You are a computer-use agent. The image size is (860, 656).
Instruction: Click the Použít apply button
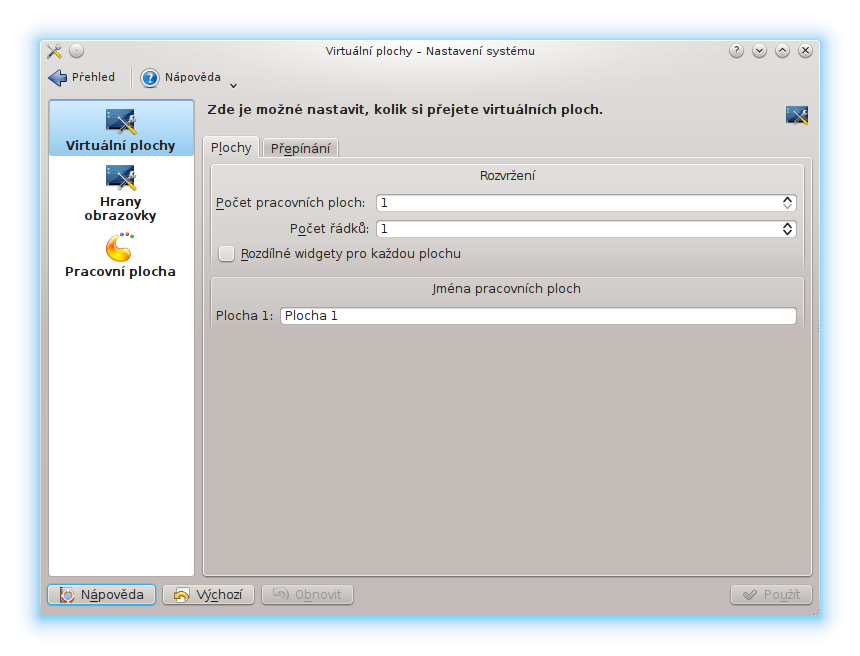coord(771,595)
